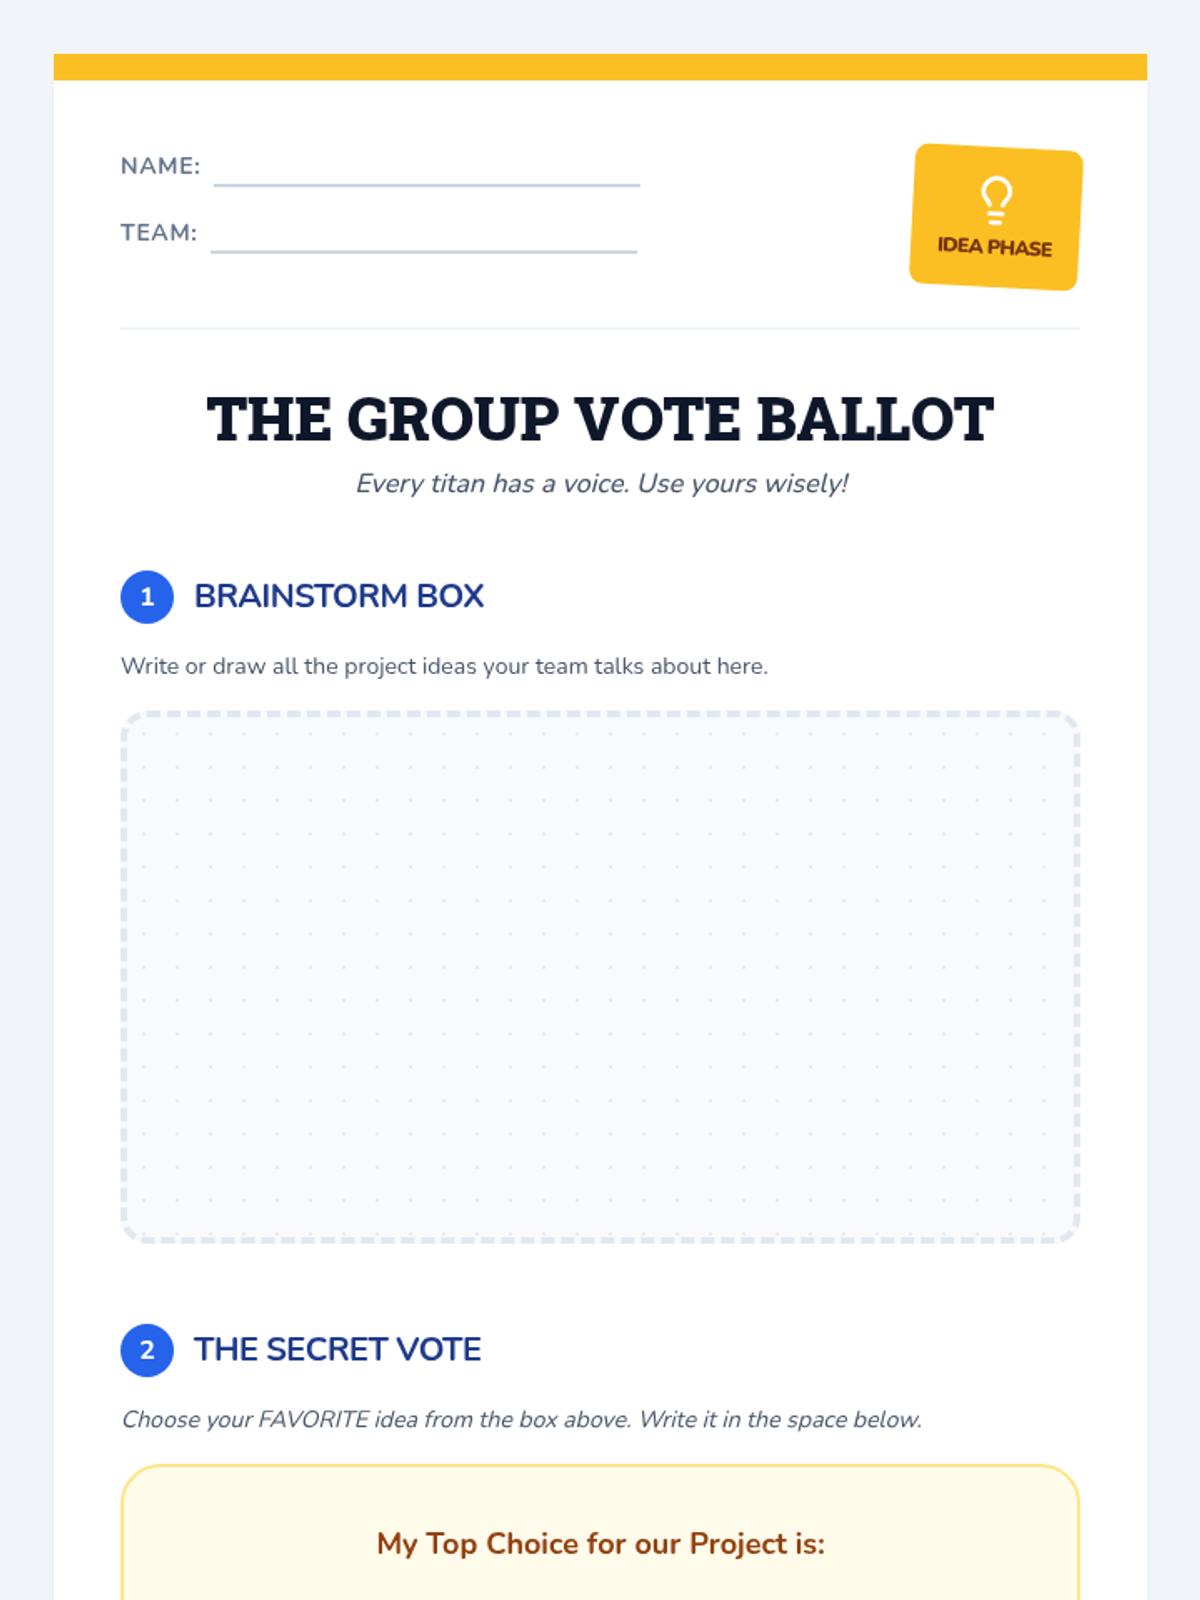Click the 'Choose your FAVORITE idea' instruction

pos(521,1420)
